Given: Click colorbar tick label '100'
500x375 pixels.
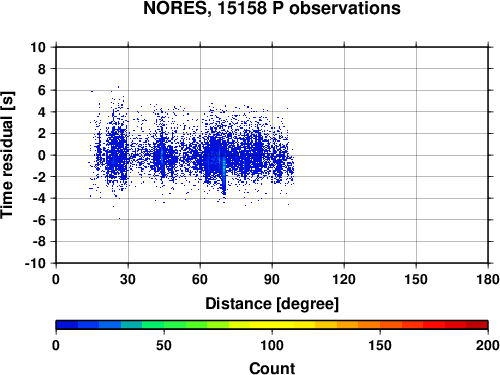Looking at the screenshot, I should 272,345.
